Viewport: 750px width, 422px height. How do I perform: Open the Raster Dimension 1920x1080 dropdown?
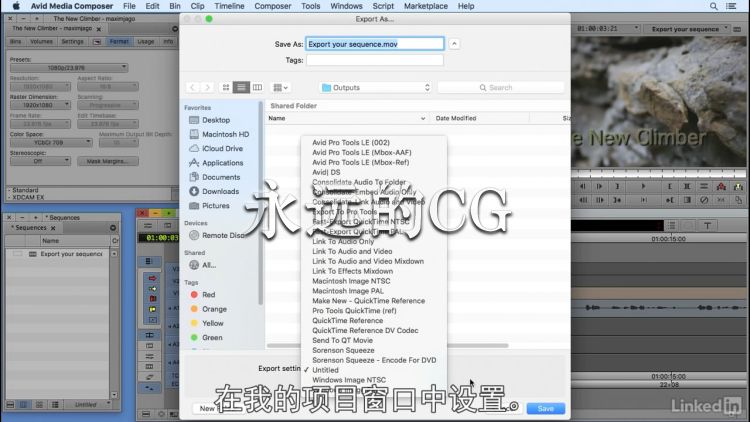coord(40,105)
